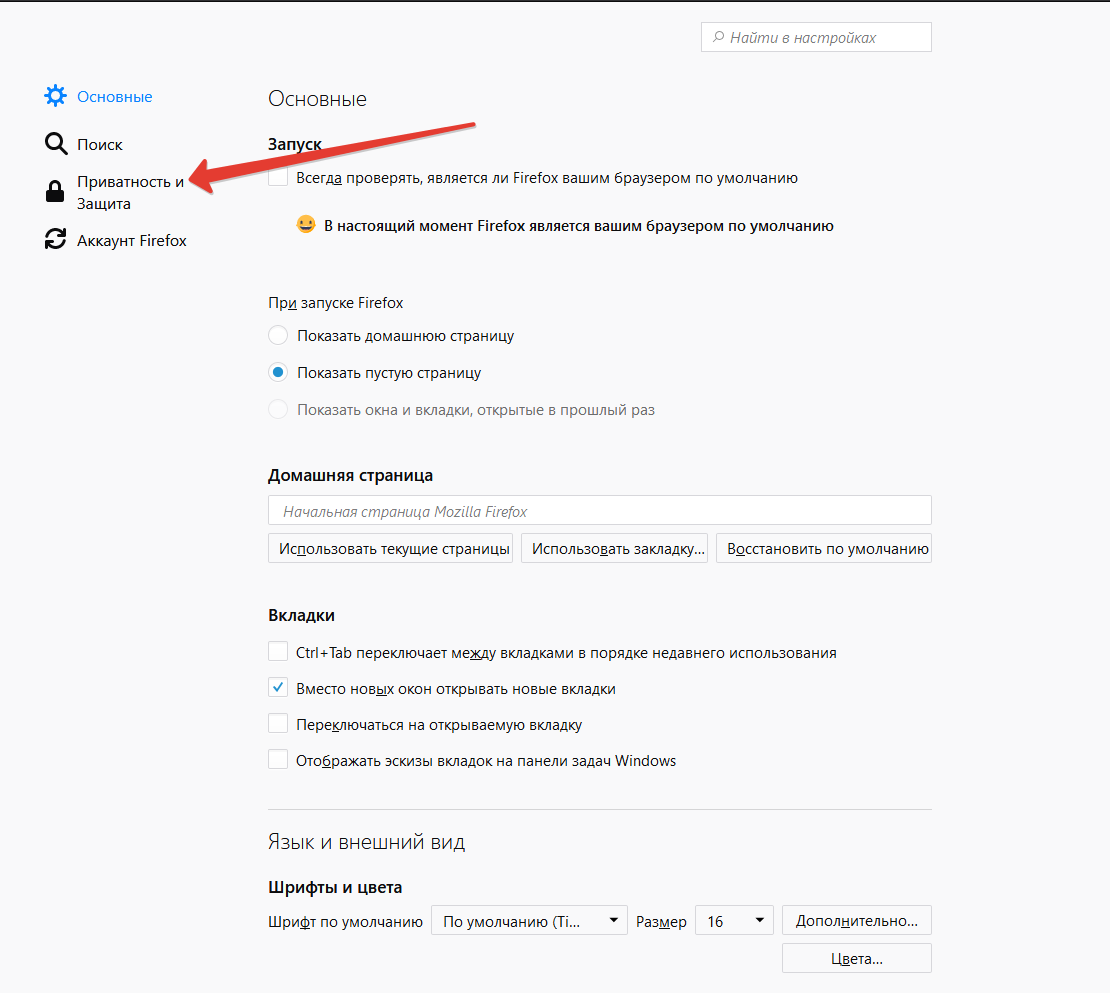Select Показать пустую страницу radio option

tap(278, 372)
